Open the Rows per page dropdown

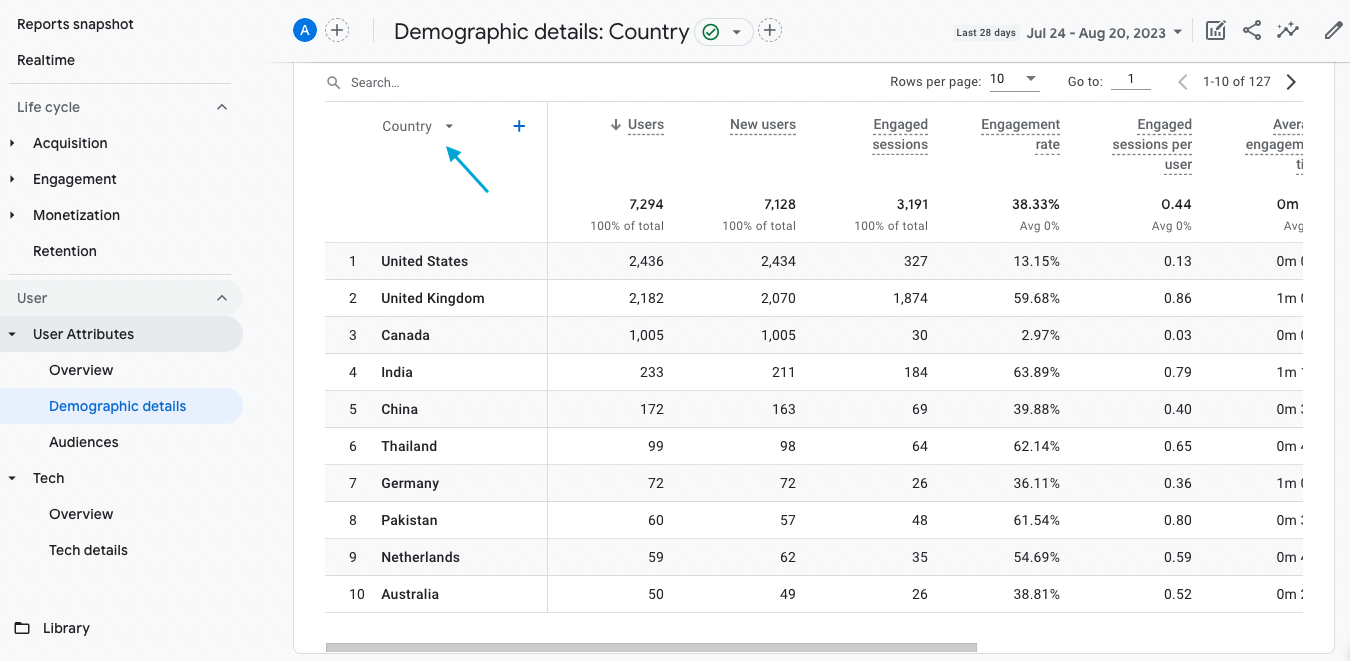(1014, 80)
